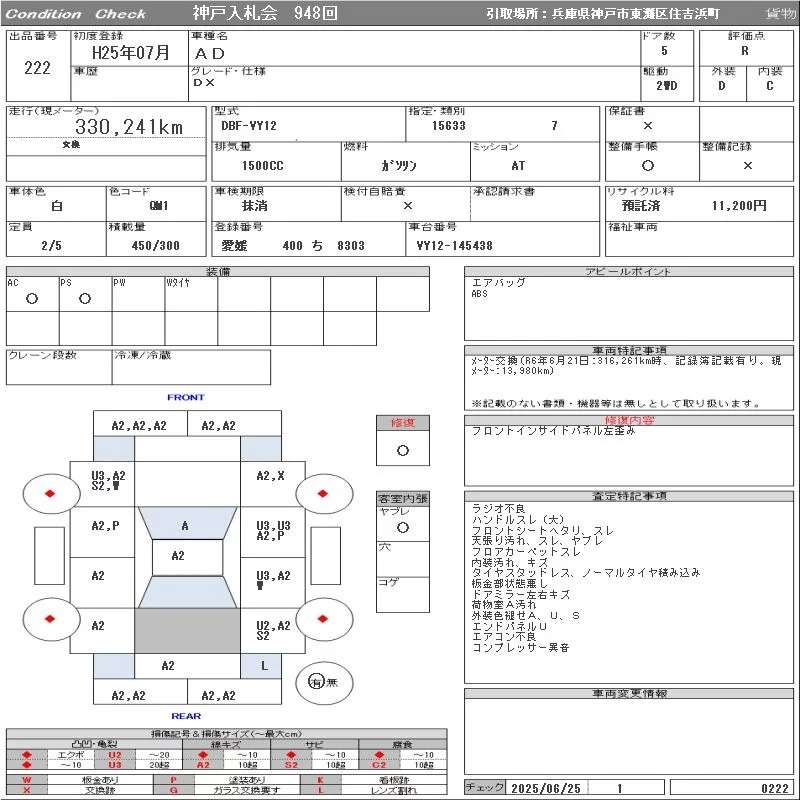The width and height of the screenshot is (800, 800).
Task: Click the recycle fee 11,200円
Action: click(739, 206)
